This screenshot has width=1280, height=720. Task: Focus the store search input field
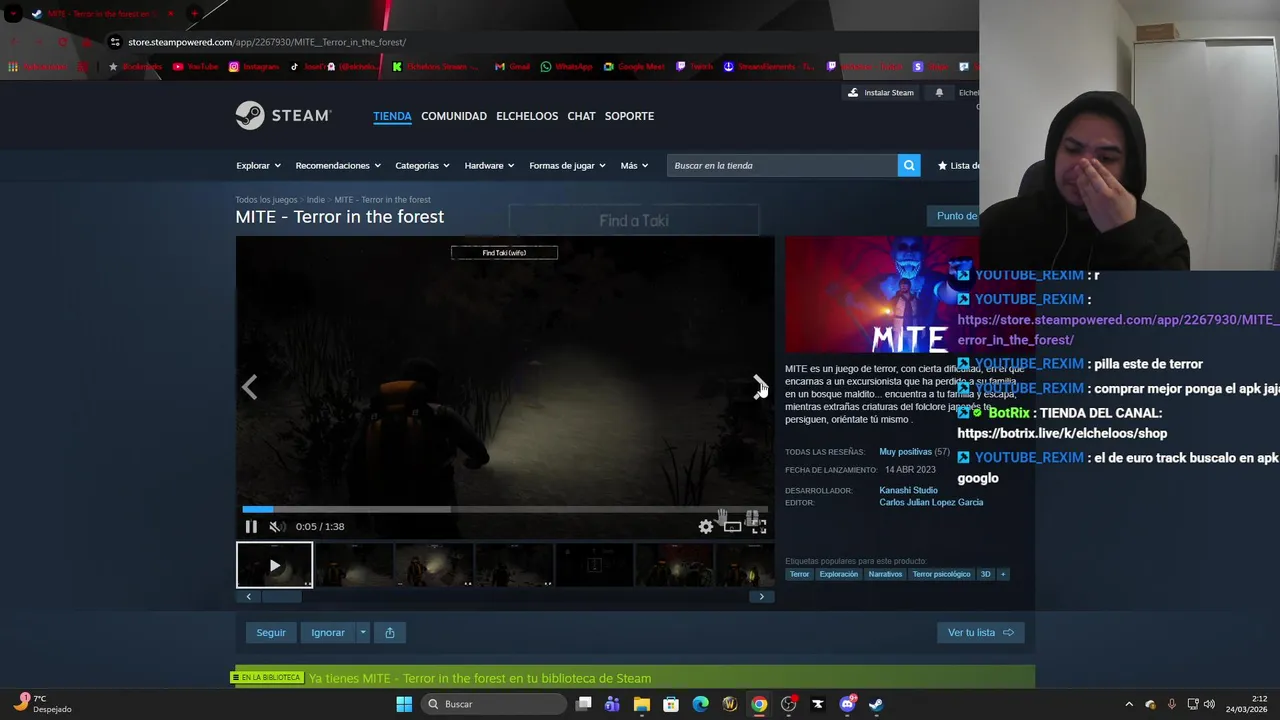782,165
